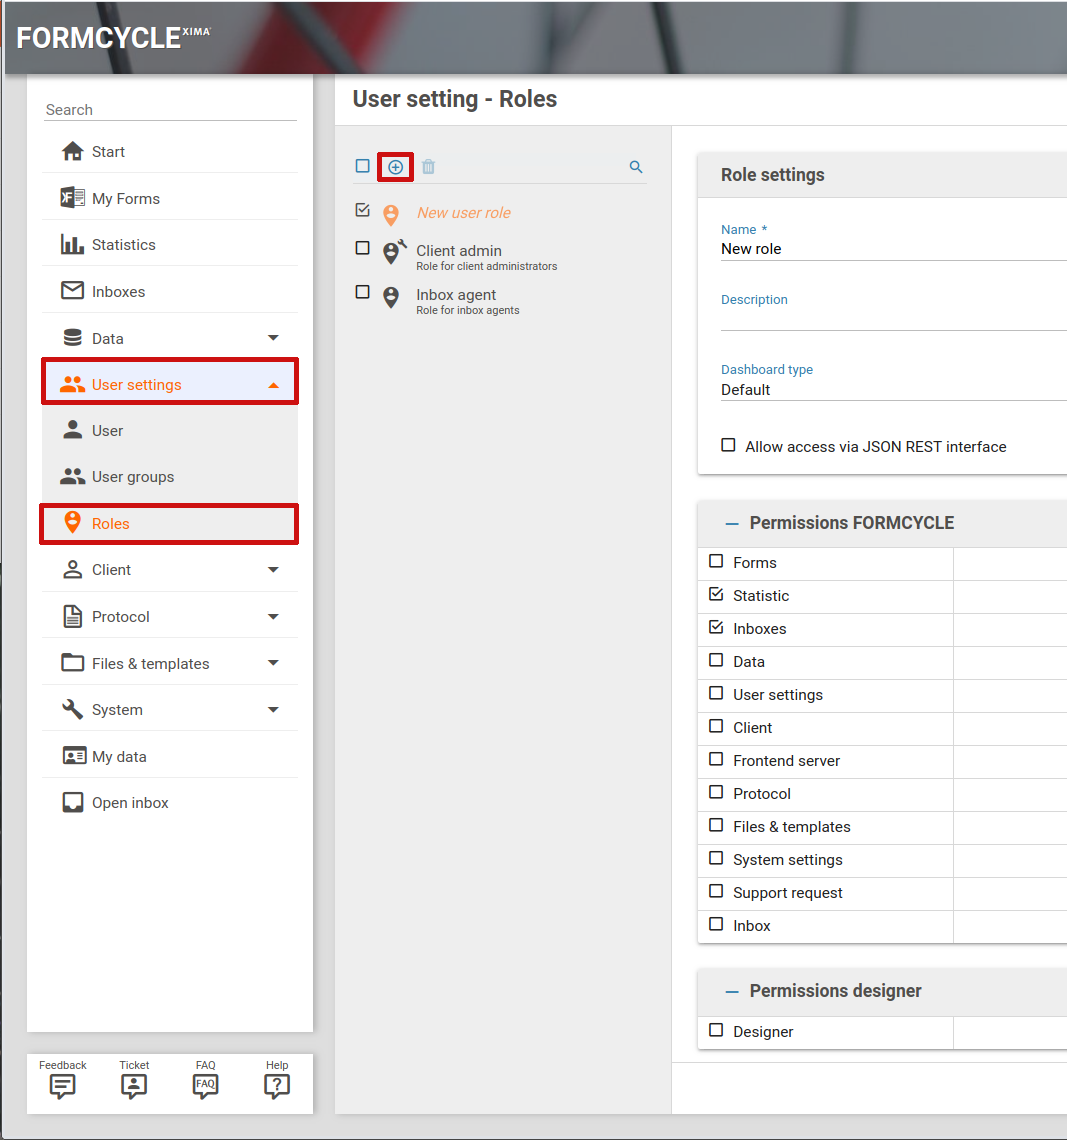Click the FORMCYCLE logo
Screen dimensions: 1067x1140
(113, 38)
